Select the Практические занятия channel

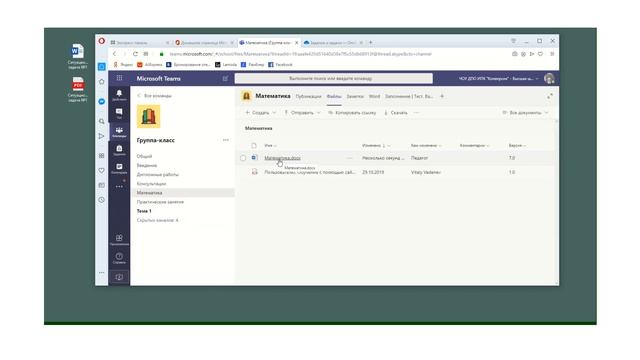coord(160,202)
